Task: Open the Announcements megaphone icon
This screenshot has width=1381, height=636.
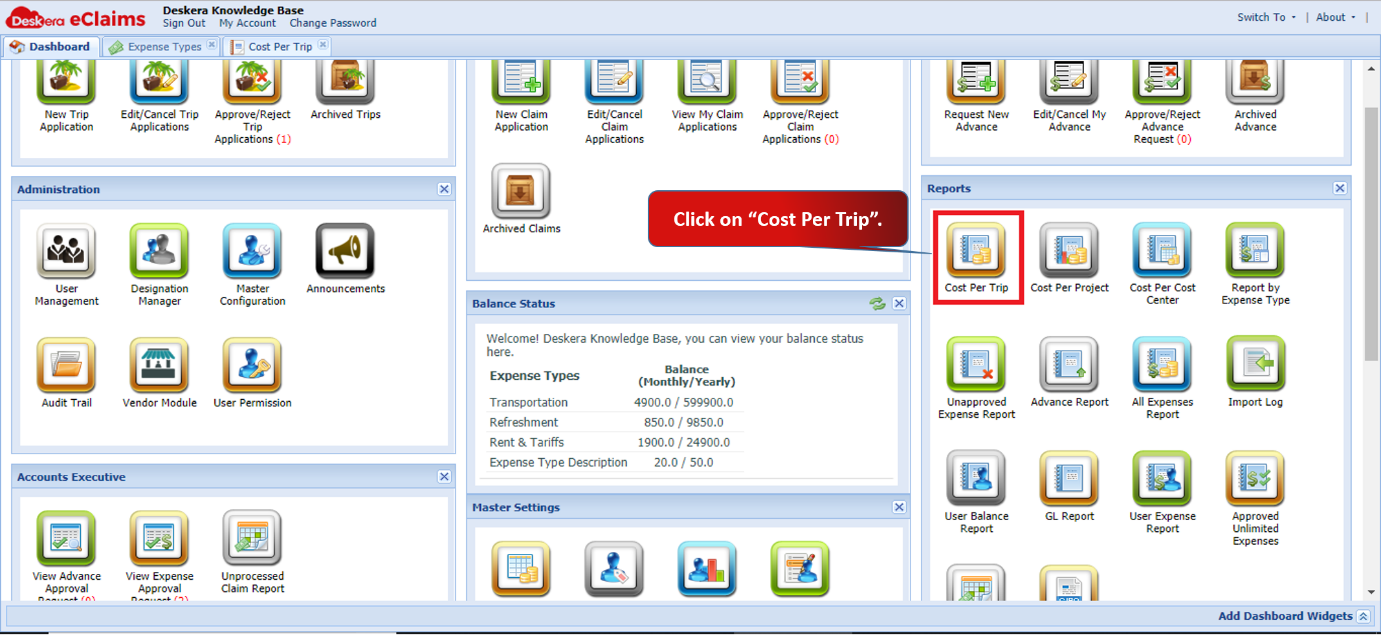Action: click(345, 251)
